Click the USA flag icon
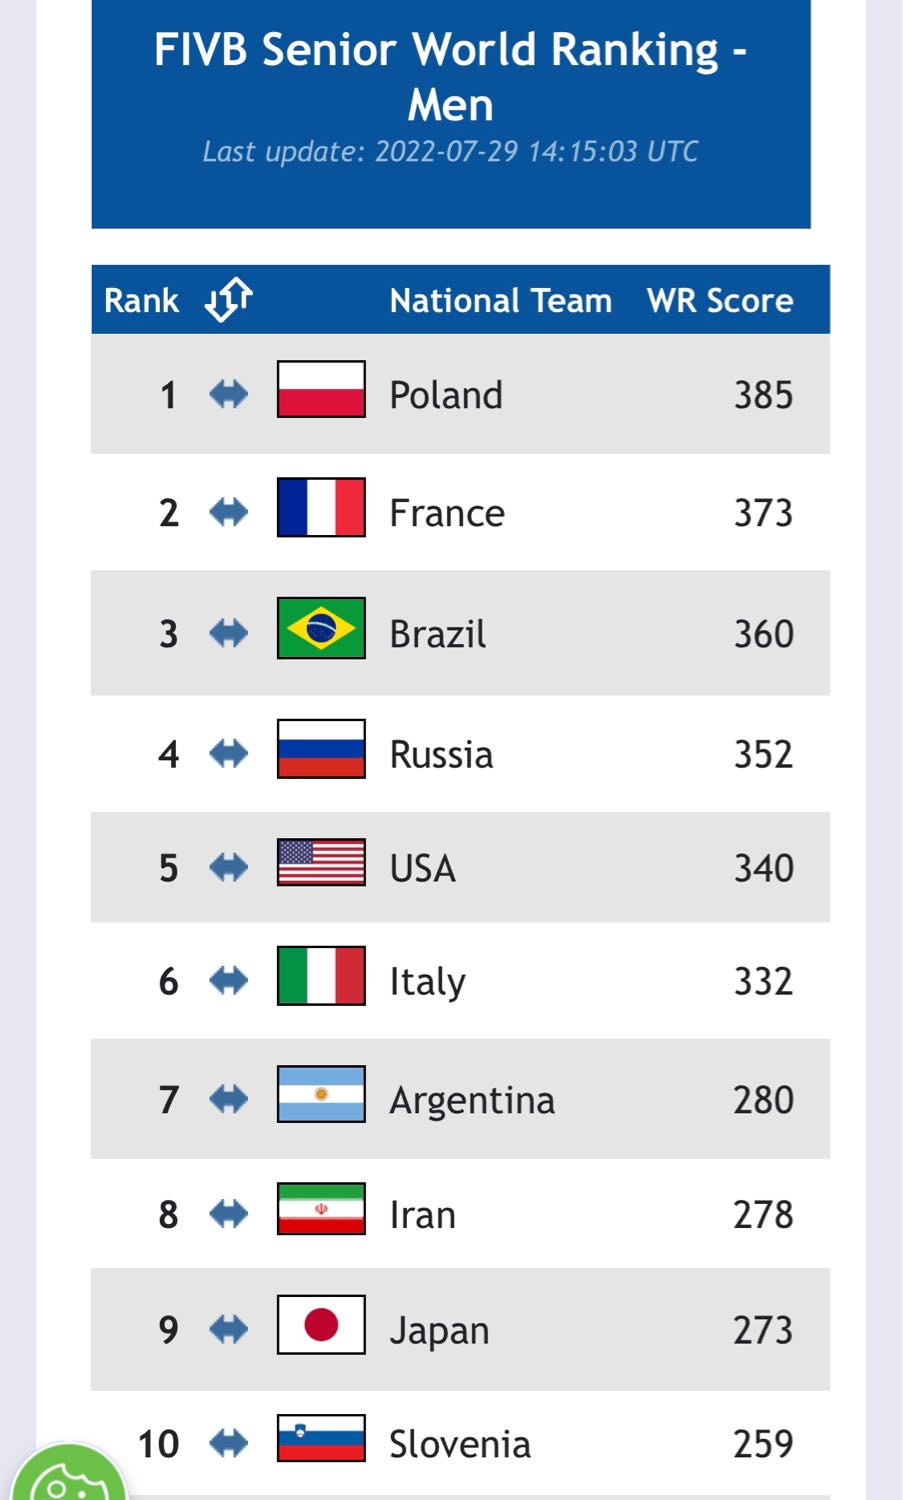 [321, 862]
